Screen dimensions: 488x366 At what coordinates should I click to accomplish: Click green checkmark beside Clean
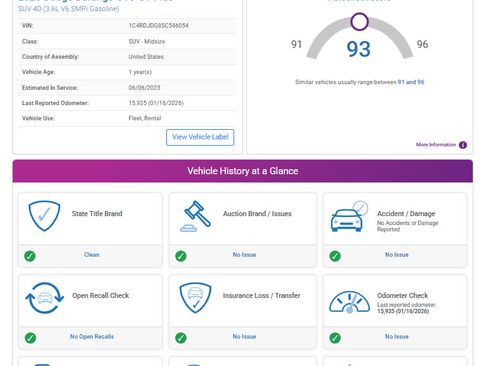pos(30,256)
